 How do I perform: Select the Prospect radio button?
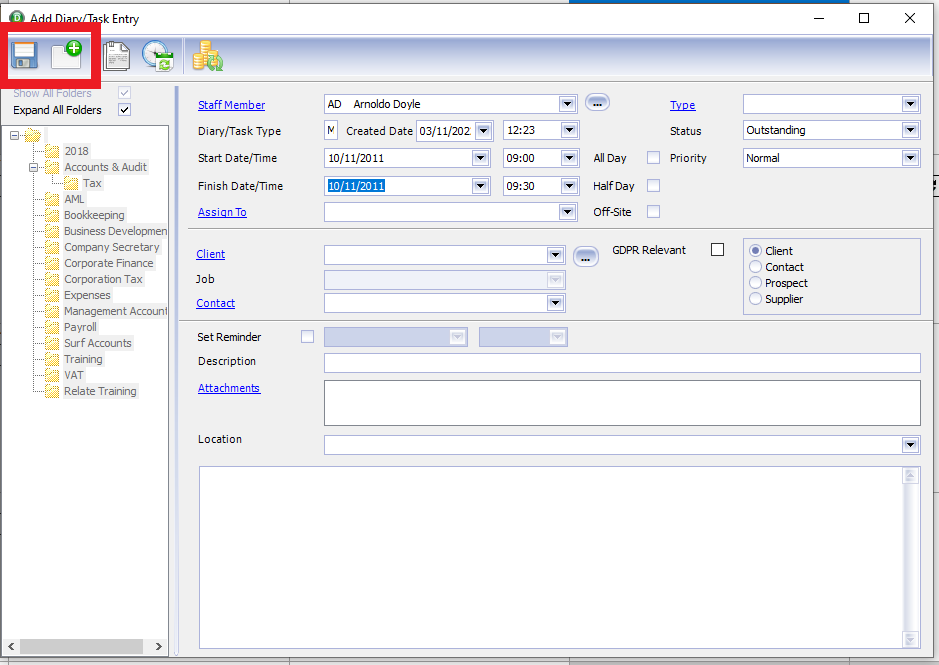[x=756, y=283]
